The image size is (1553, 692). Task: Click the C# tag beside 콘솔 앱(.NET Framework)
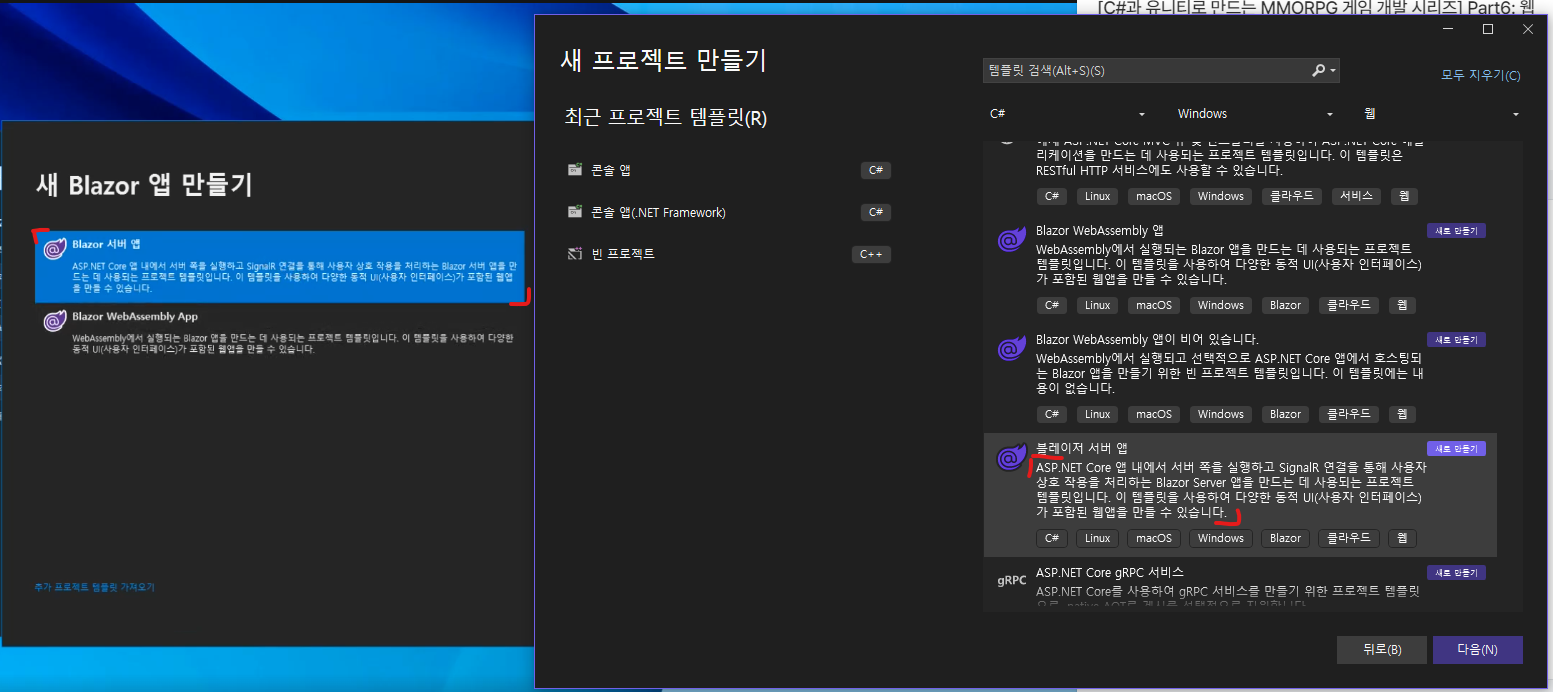point(875,212)
